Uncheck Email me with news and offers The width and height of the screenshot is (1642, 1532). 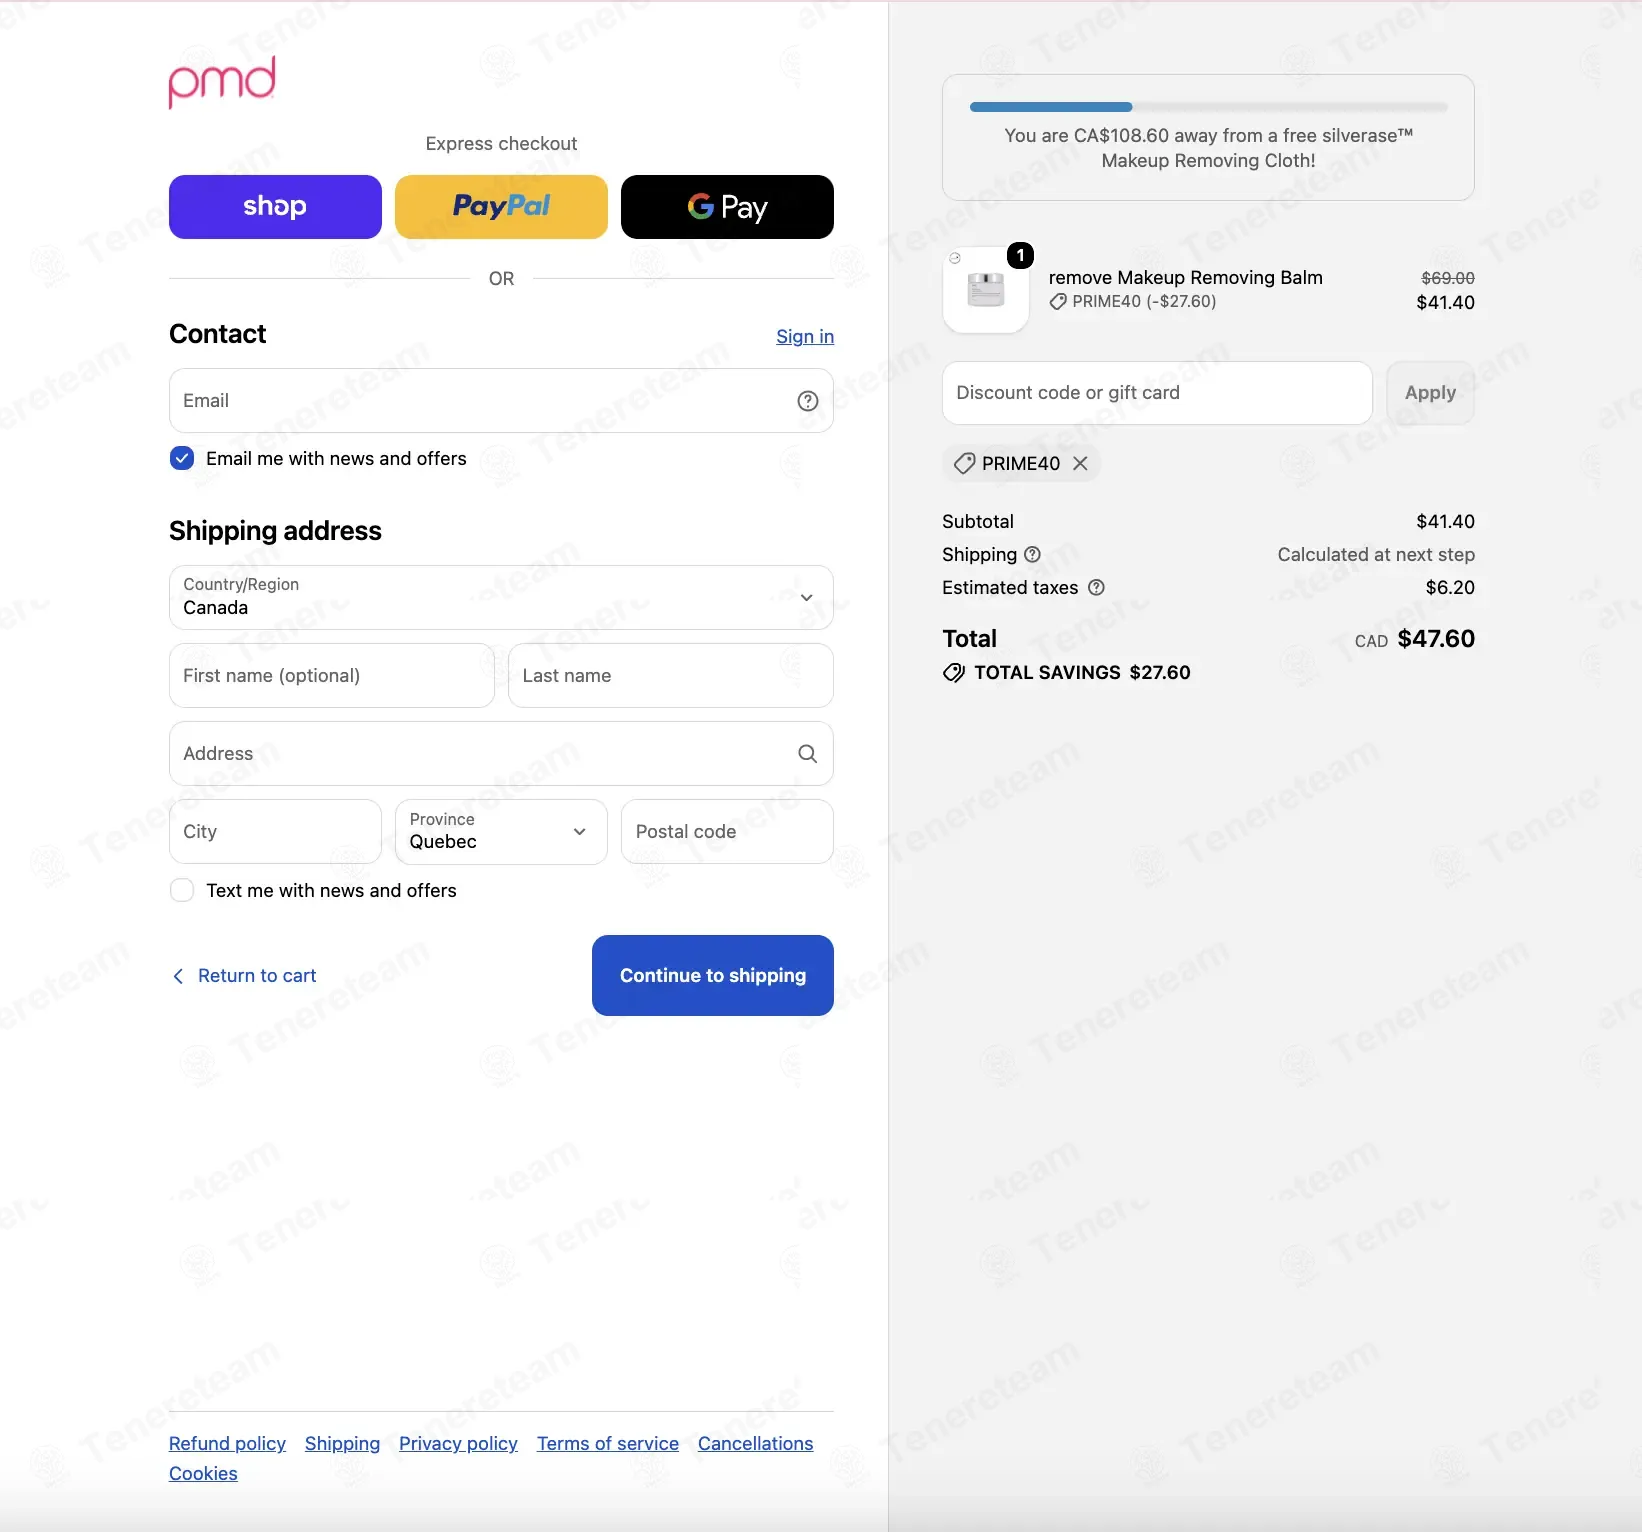(x=182, y=458)
